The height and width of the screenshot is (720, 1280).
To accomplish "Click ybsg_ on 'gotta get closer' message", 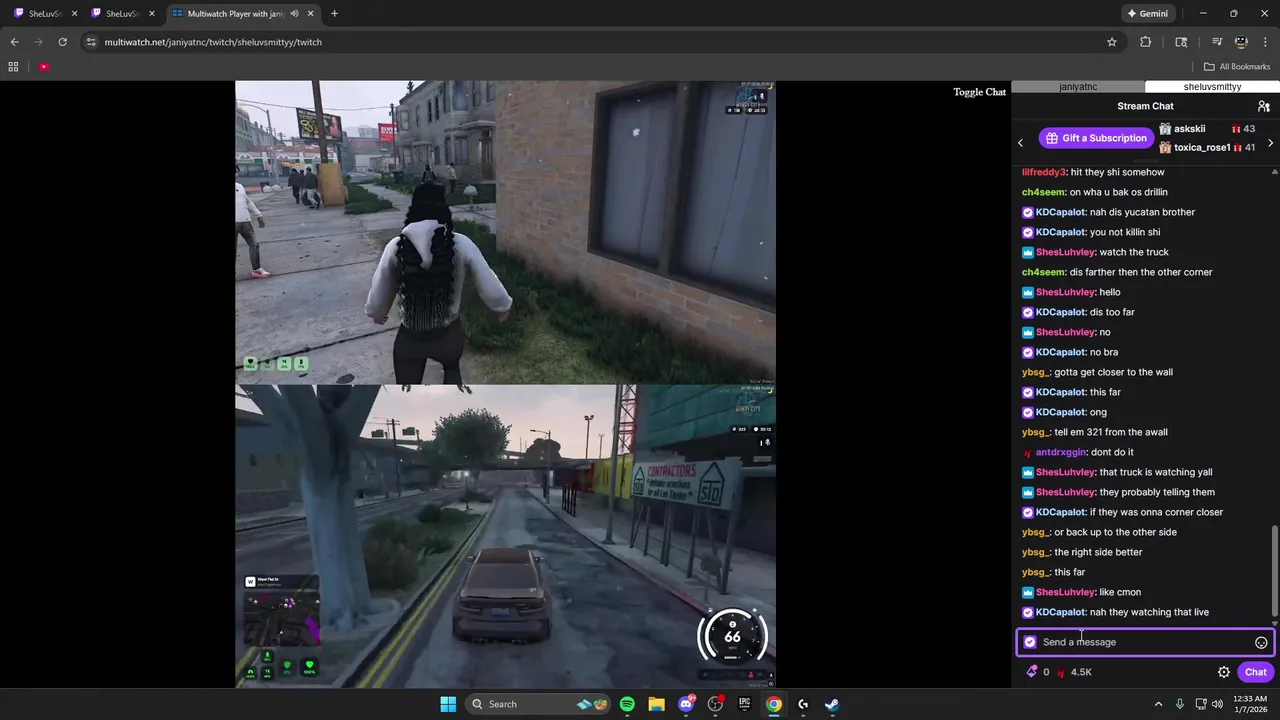I will tap(1035, 372).
